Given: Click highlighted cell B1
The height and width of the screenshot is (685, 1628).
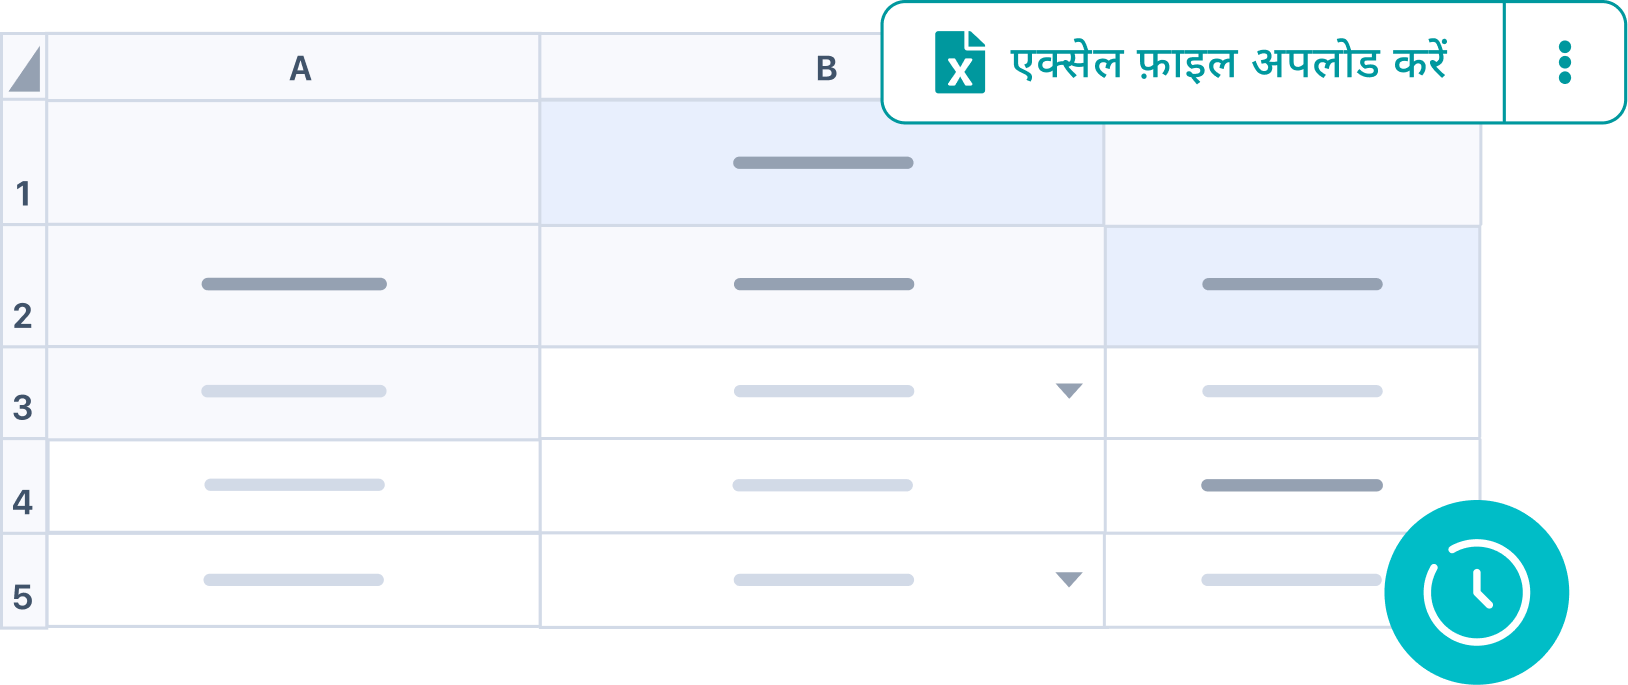Looking at the screenshot, I should (822, 163).
